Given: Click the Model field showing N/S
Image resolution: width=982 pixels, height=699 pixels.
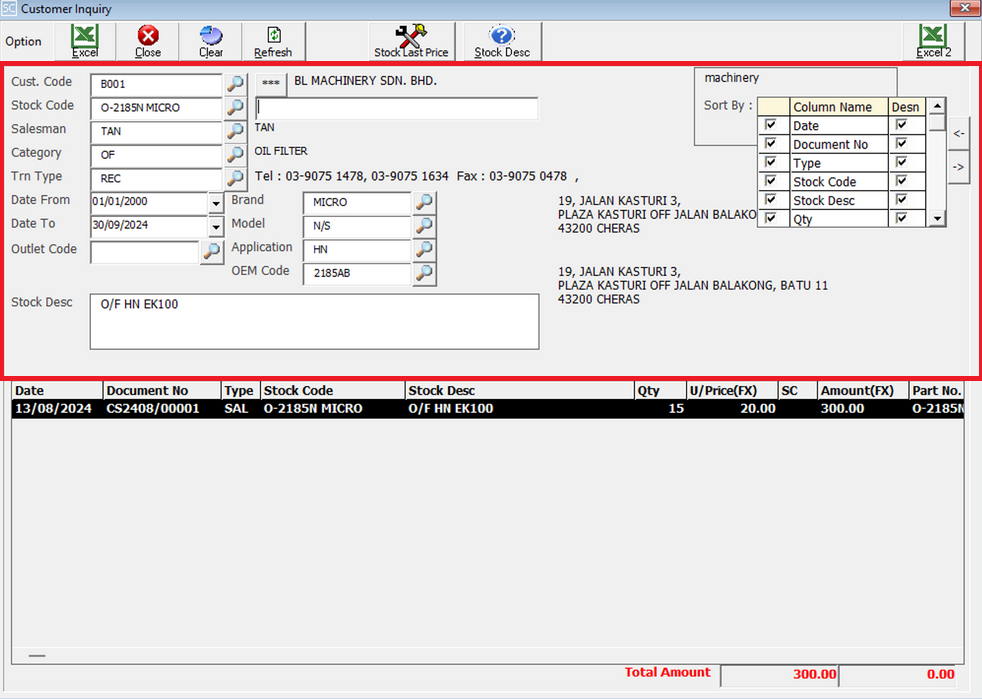Looking at the screenshot, I should (x=357, y=226).
